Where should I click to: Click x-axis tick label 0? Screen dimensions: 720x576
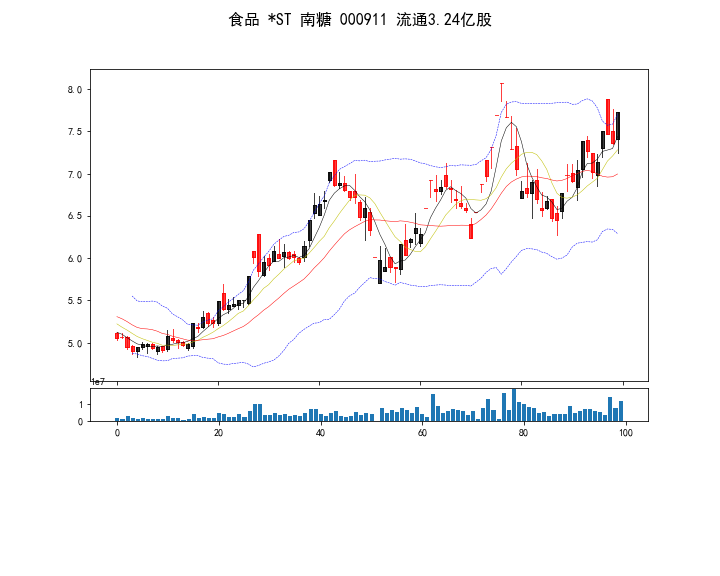coord(117,434)
